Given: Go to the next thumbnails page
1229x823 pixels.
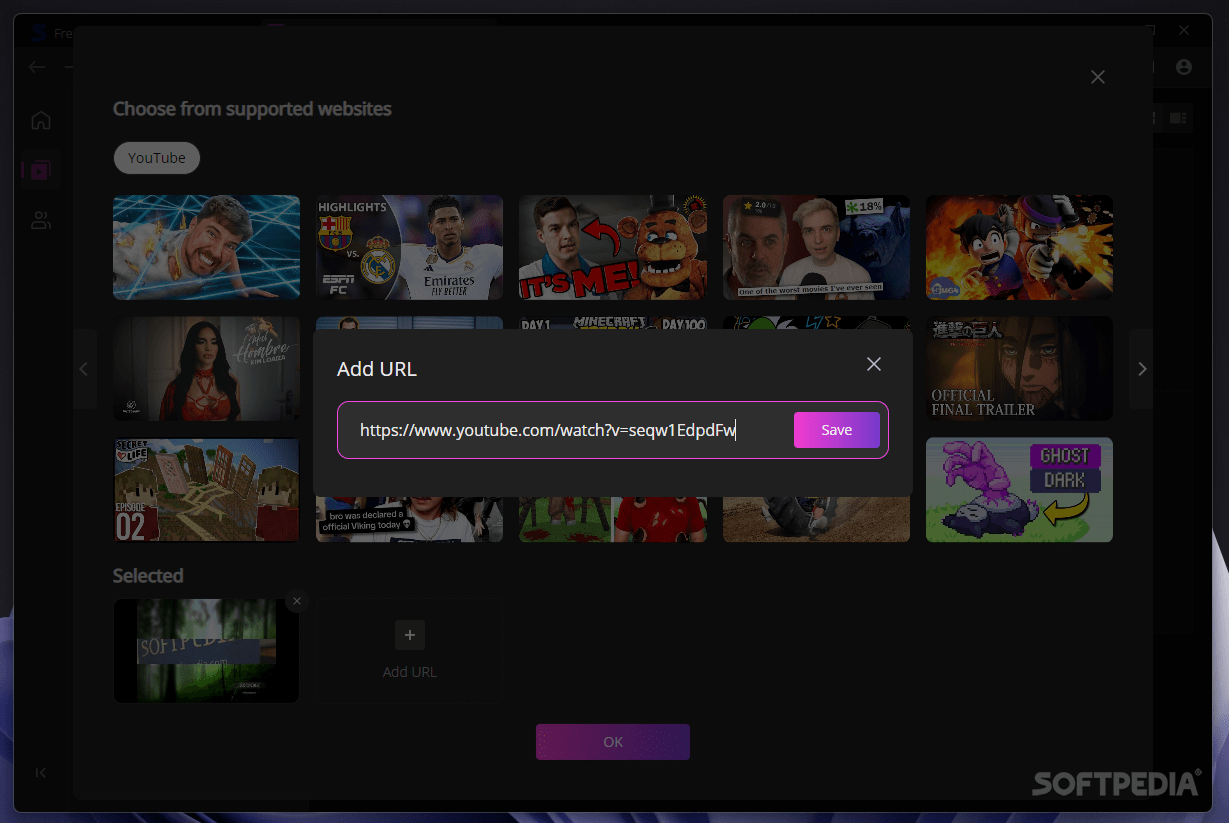Looking at the screenshot, I should click(x=1142, y=369).
